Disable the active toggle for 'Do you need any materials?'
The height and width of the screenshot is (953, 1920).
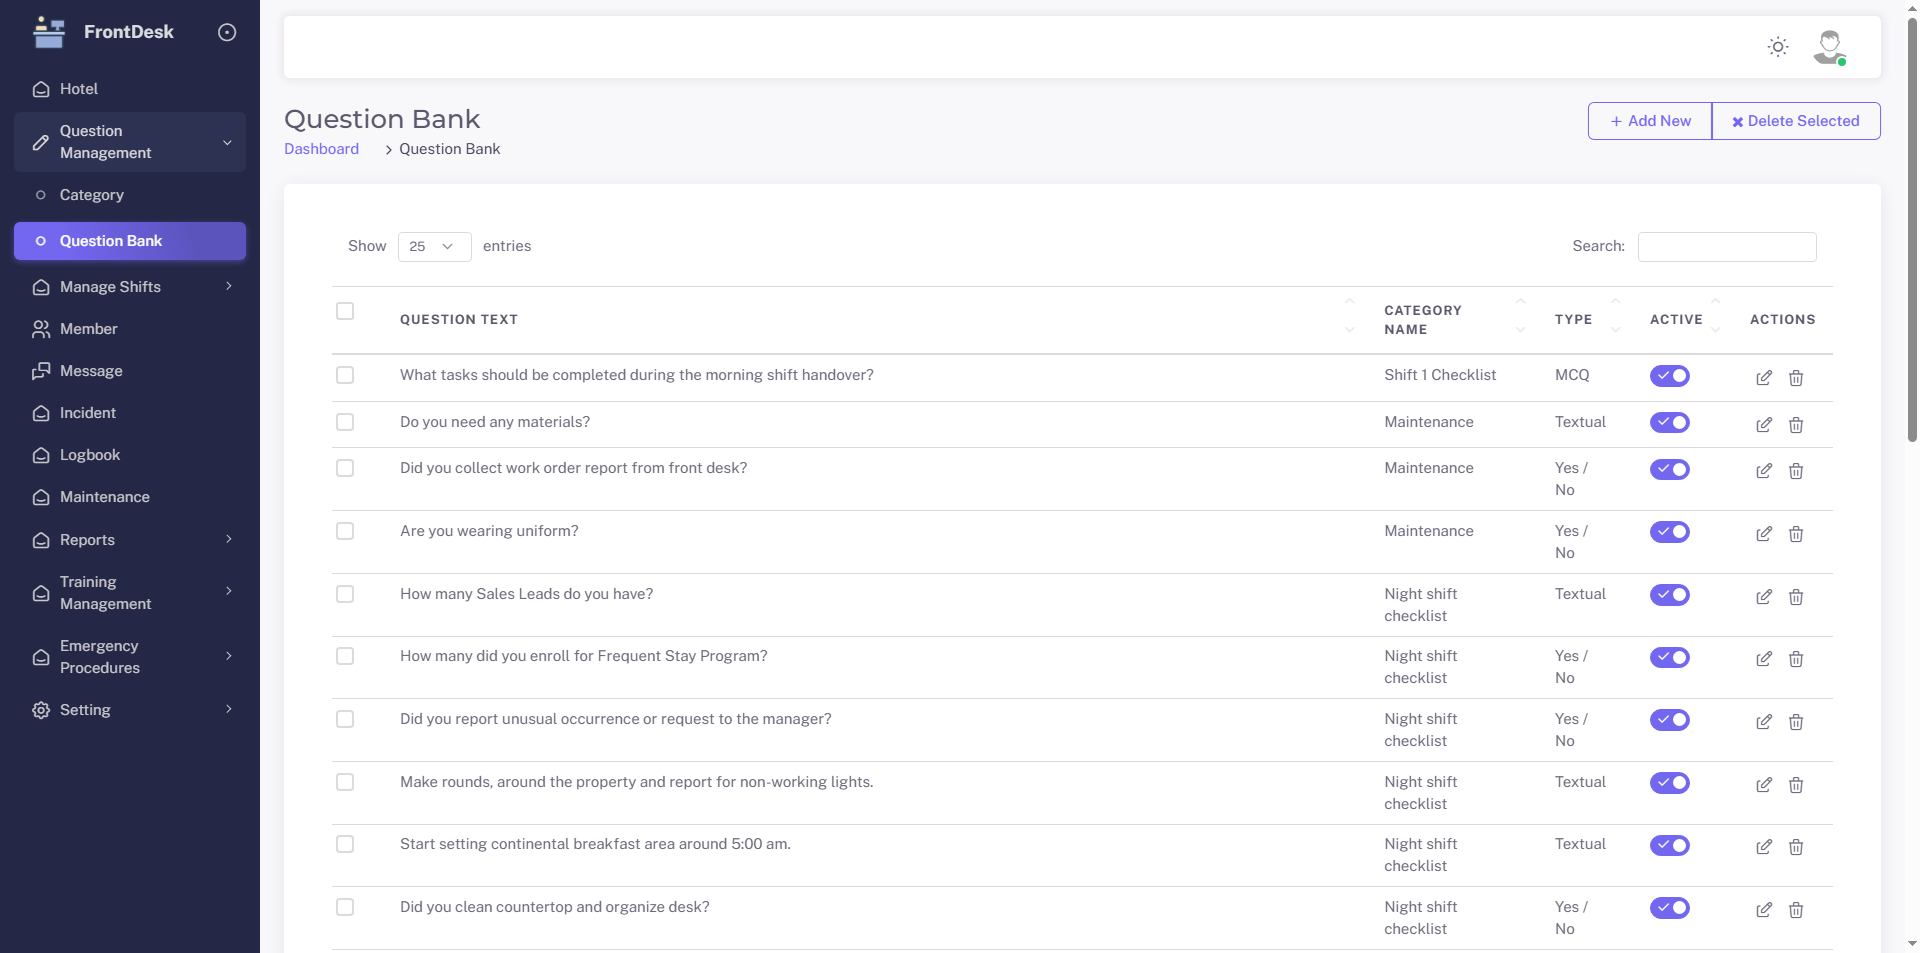(1669, 423)
